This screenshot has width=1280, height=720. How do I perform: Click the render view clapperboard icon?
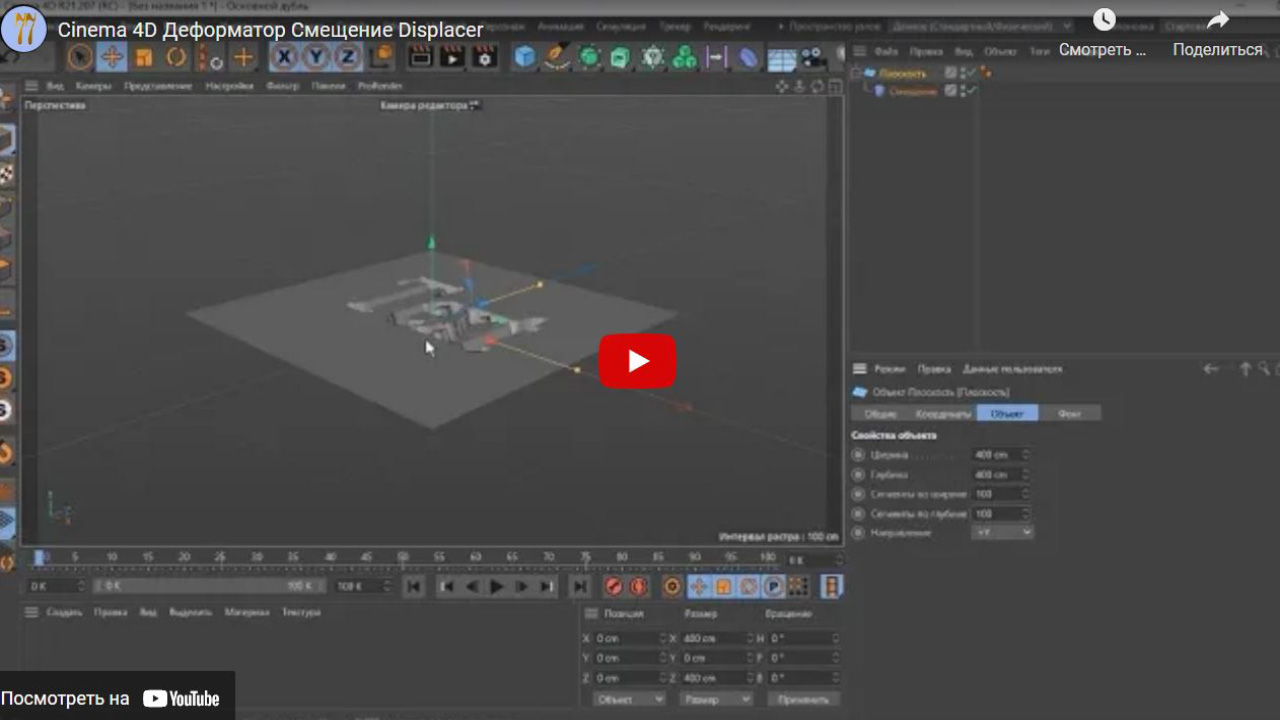(421, 57)
